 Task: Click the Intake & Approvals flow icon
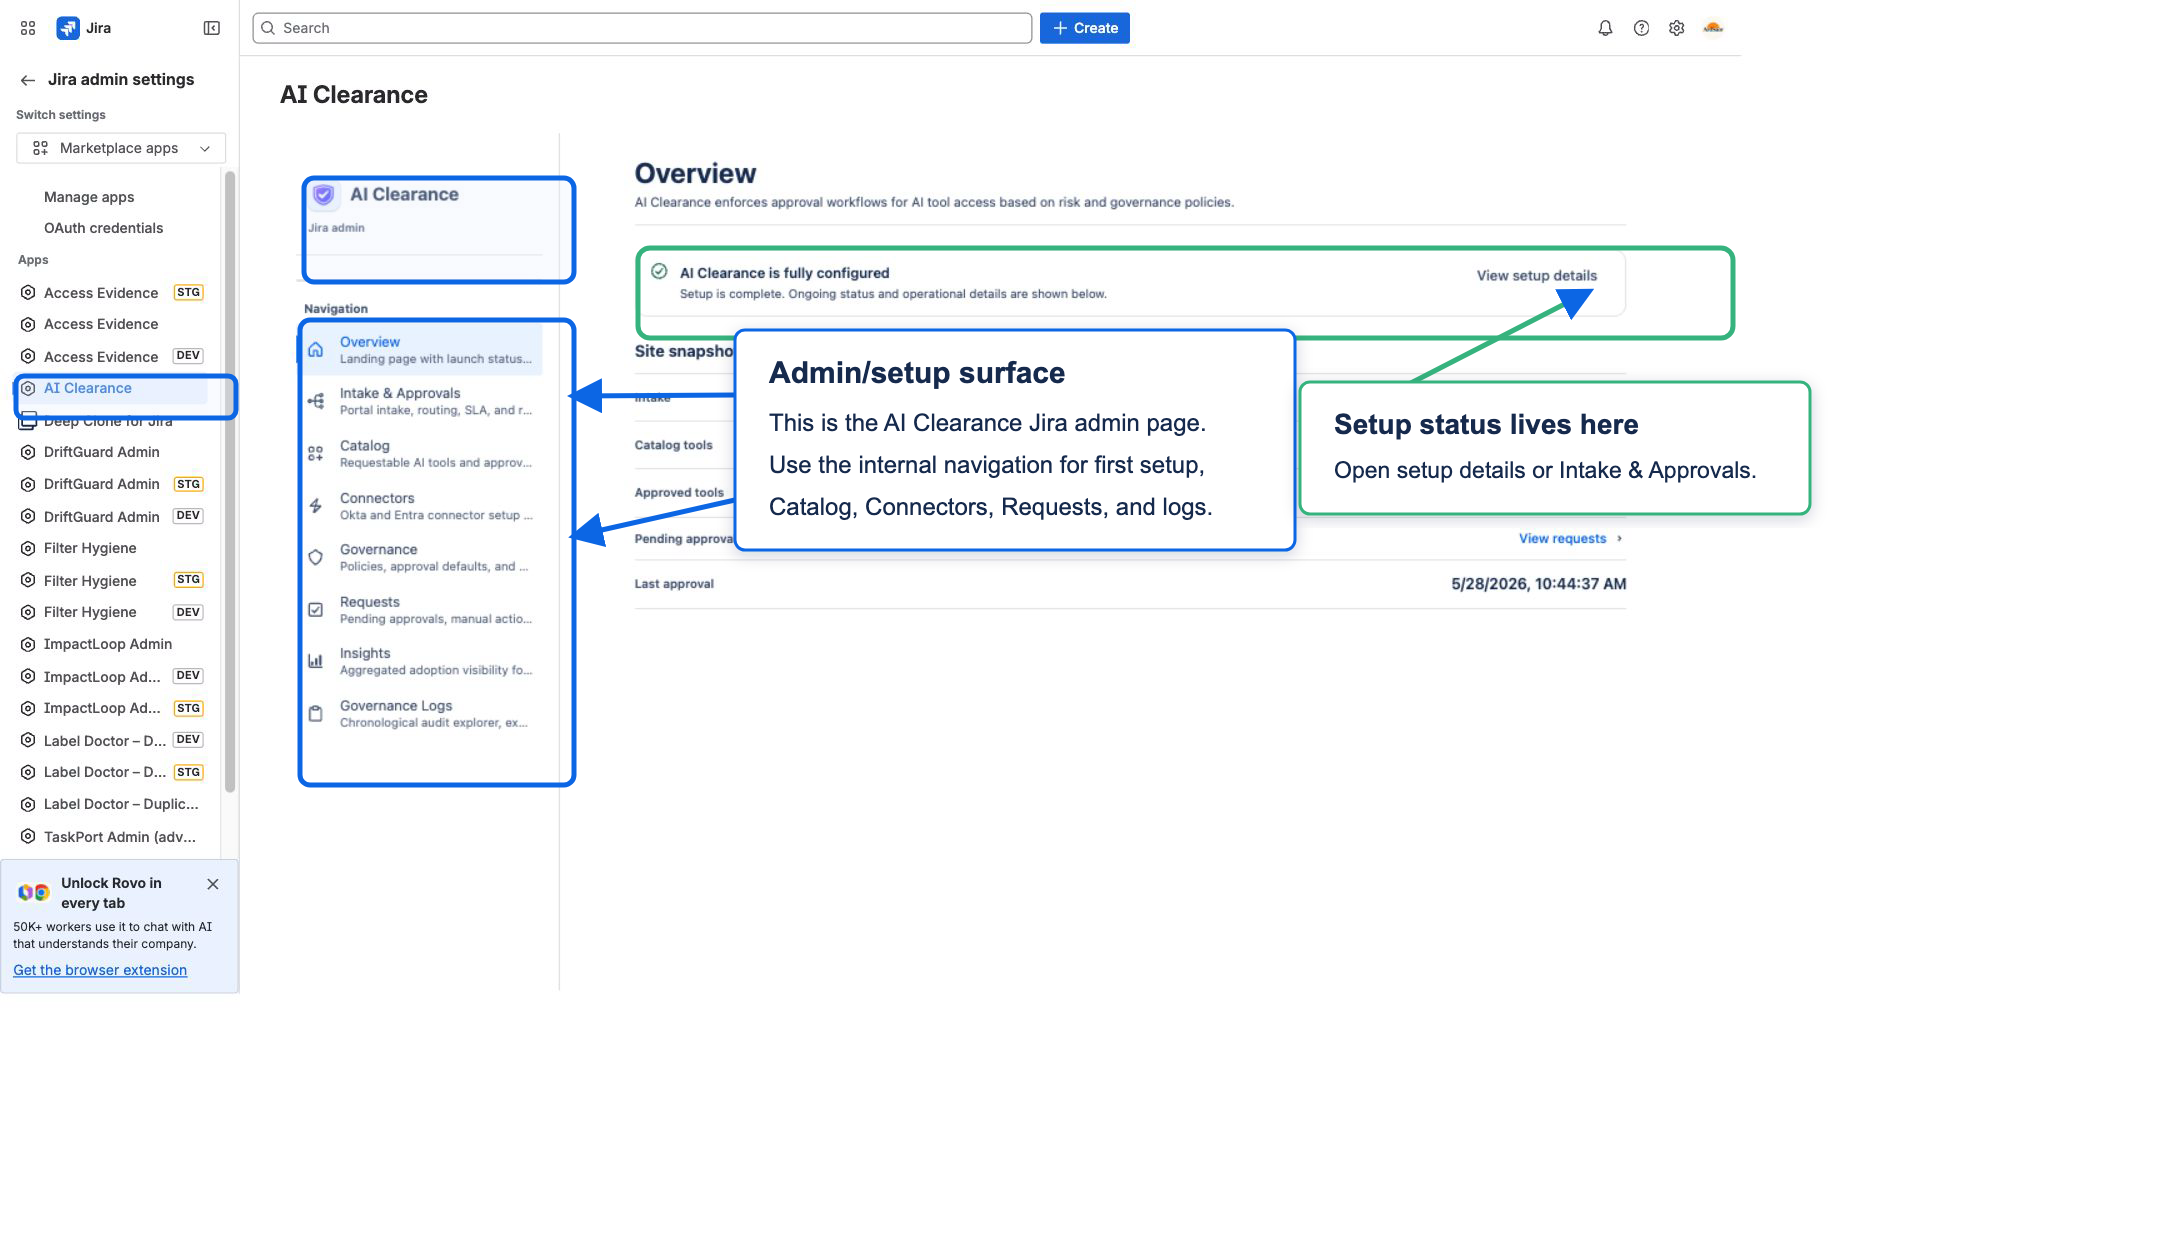[316, 401]
